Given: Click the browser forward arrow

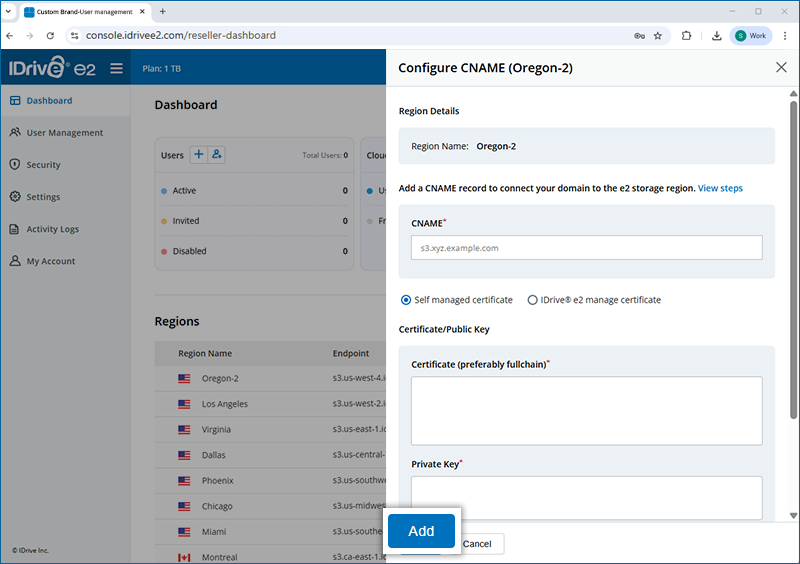Looking at the screenshot, I should [x=30, y=36].
